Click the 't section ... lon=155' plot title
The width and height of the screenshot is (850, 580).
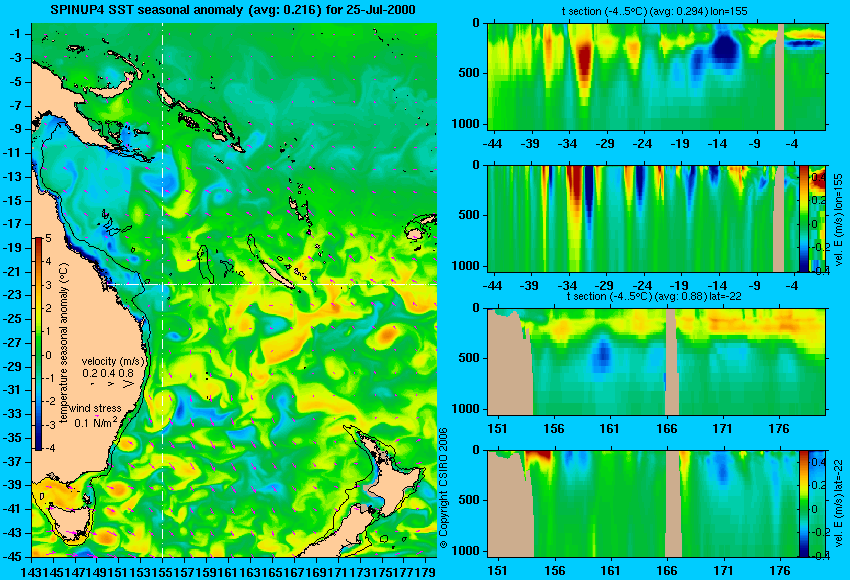coord(653,11)
